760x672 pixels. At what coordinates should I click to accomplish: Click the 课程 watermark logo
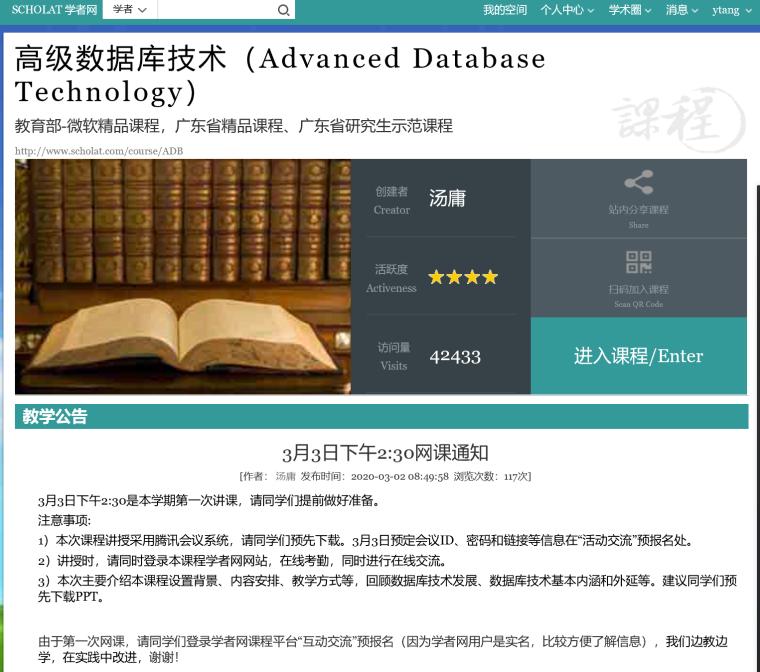(679, 121)
